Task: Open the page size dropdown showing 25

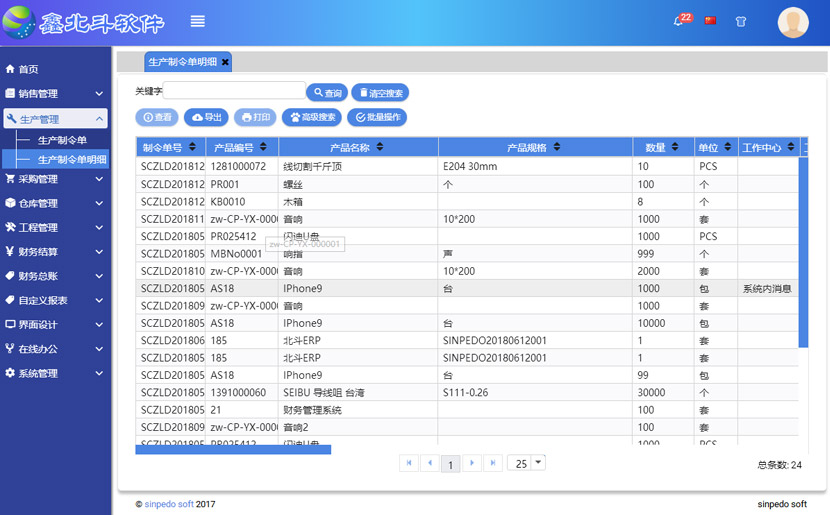Action: pyautogui.click(x=538, y=462)
